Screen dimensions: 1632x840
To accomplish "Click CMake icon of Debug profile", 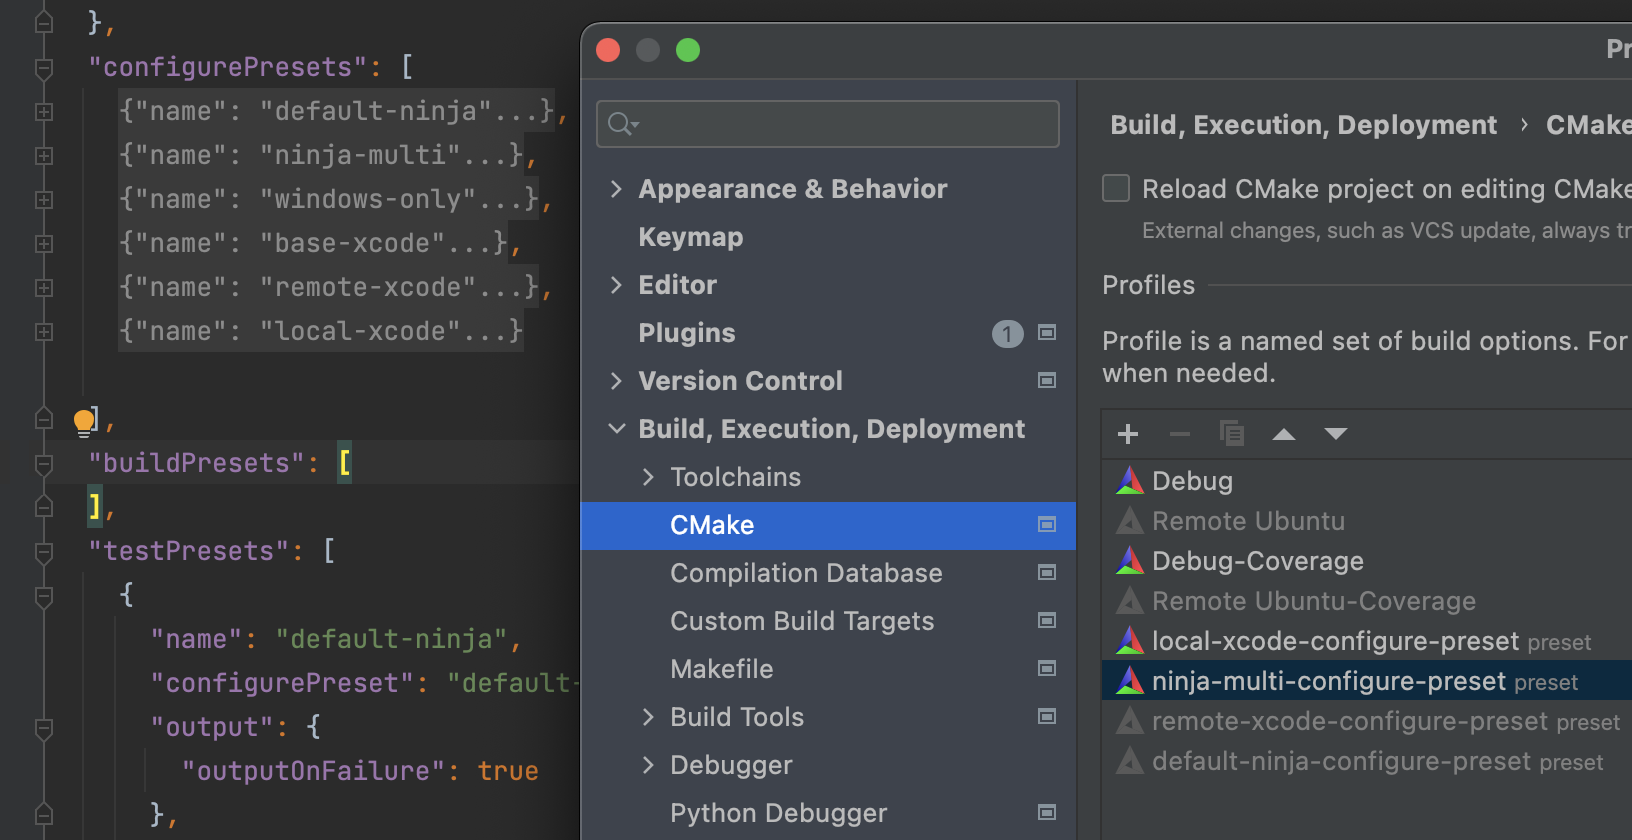I will coord(1130,481).
